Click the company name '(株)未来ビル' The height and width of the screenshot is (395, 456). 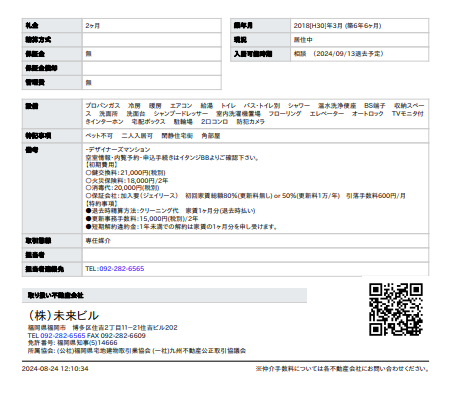click(x=63, y=315)
